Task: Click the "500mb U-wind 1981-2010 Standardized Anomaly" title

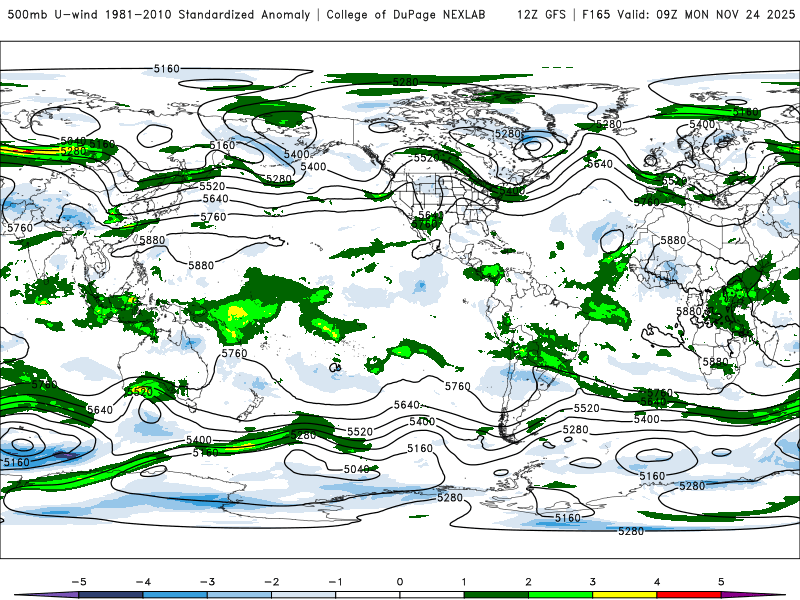Action: [x=159, y=14]
